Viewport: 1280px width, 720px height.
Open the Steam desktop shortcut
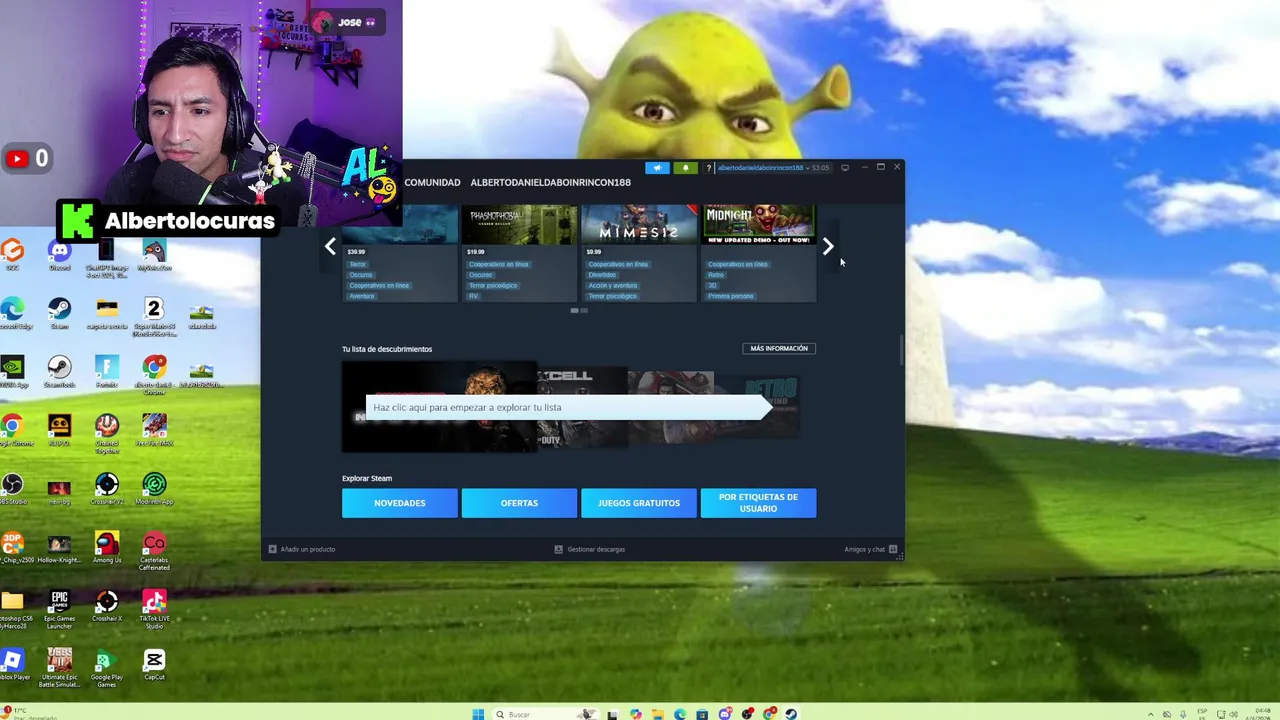coord(59,313)
